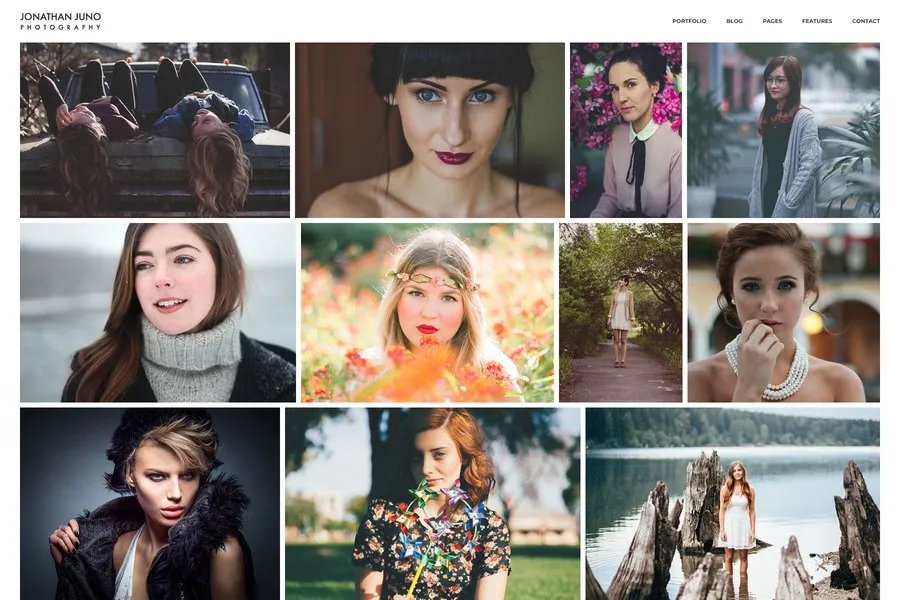Select portrait of woman in gray turtleneck
Image resolution: width=900 pixels, height=600 pixels.
(158, 312)
